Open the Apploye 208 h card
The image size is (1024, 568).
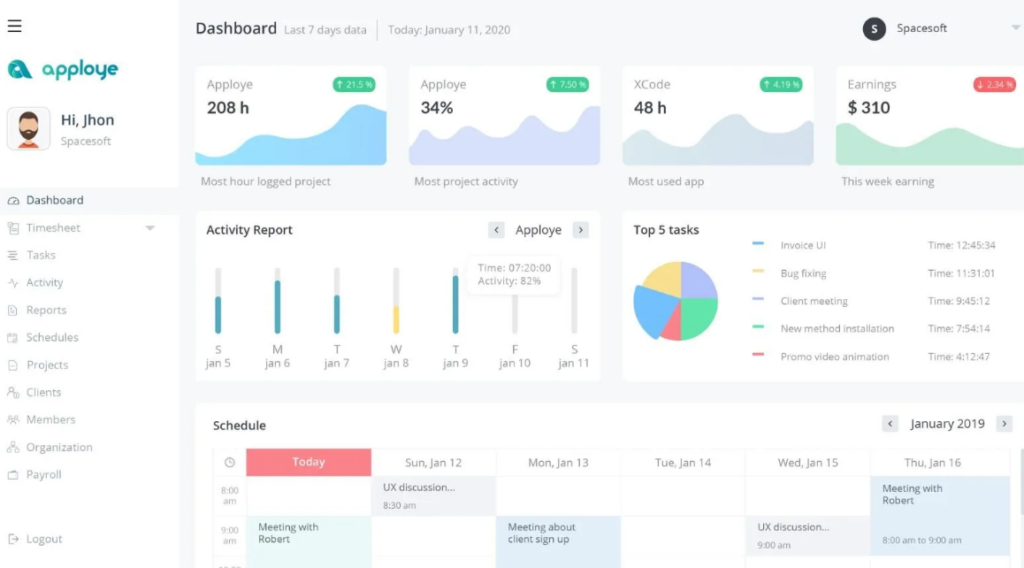click(x=291, y=116)
